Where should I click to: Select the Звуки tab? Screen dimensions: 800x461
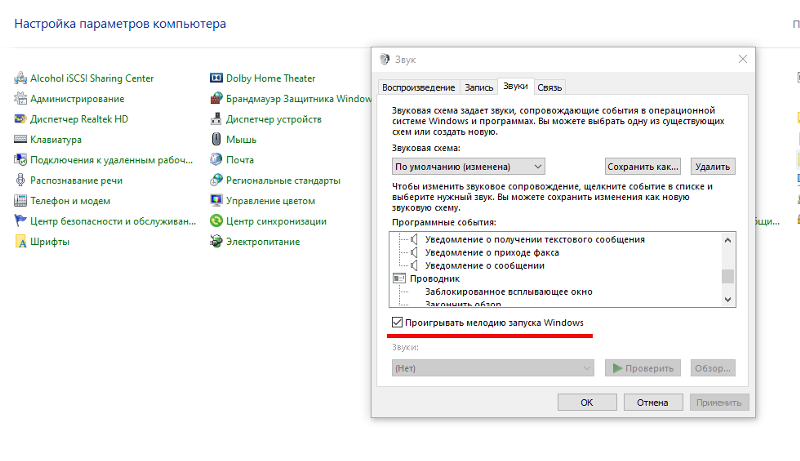click(515, 86)
